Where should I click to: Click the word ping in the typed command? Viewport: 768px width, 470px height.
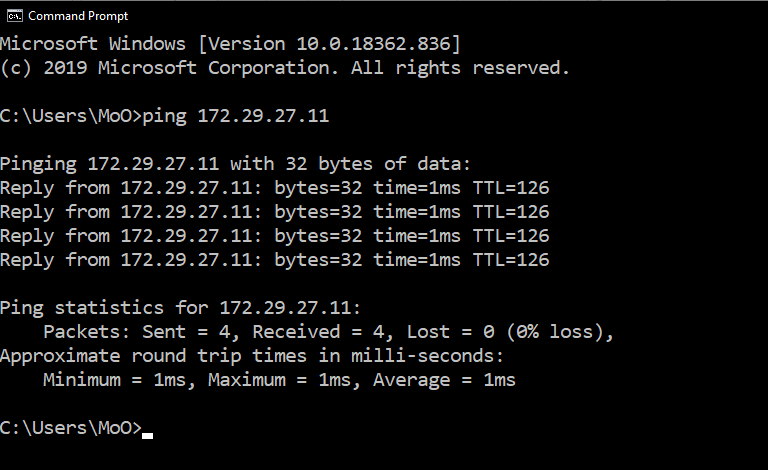pos(164,117)
